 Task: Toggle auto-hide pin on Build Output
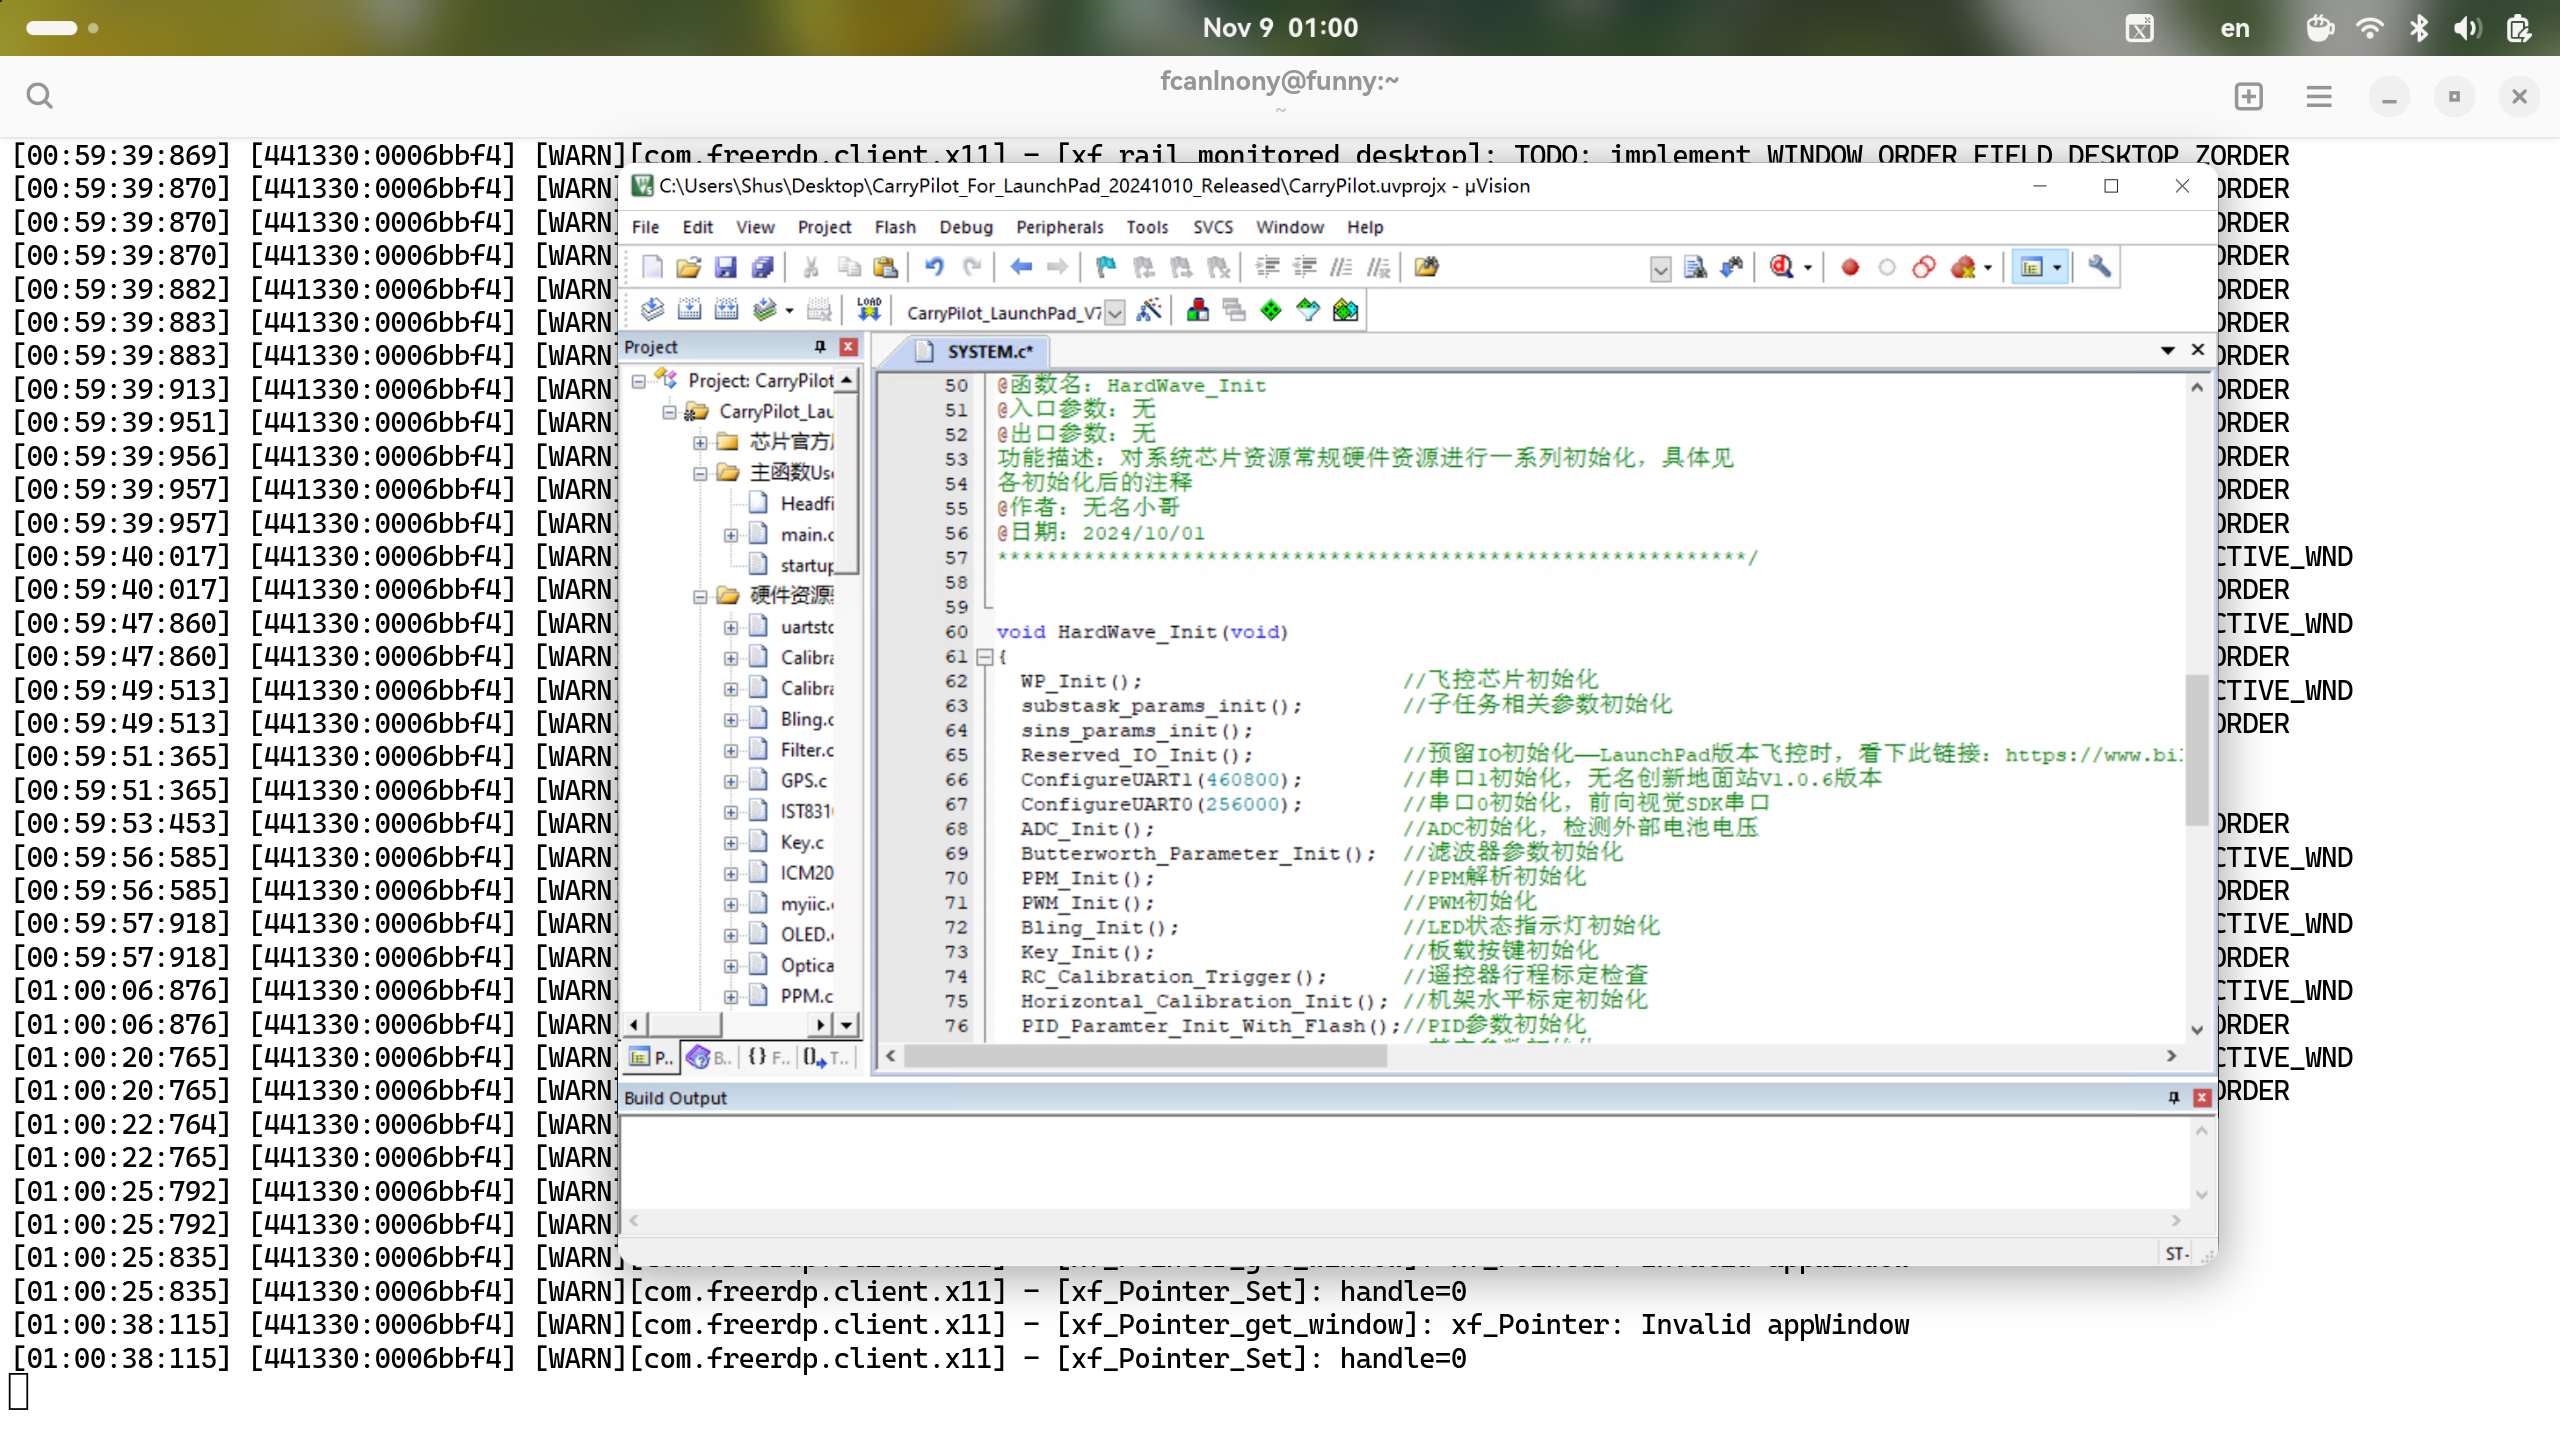point(2173,1098)
